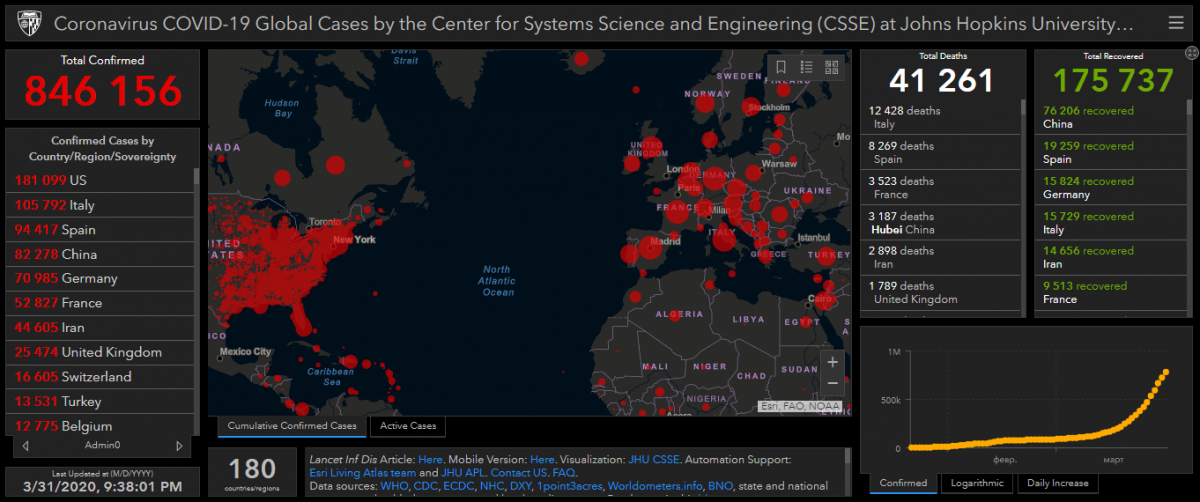Viewport: 1200px width, 502px height.
Task: Zoom out on the map
Action: coord(833,384)
